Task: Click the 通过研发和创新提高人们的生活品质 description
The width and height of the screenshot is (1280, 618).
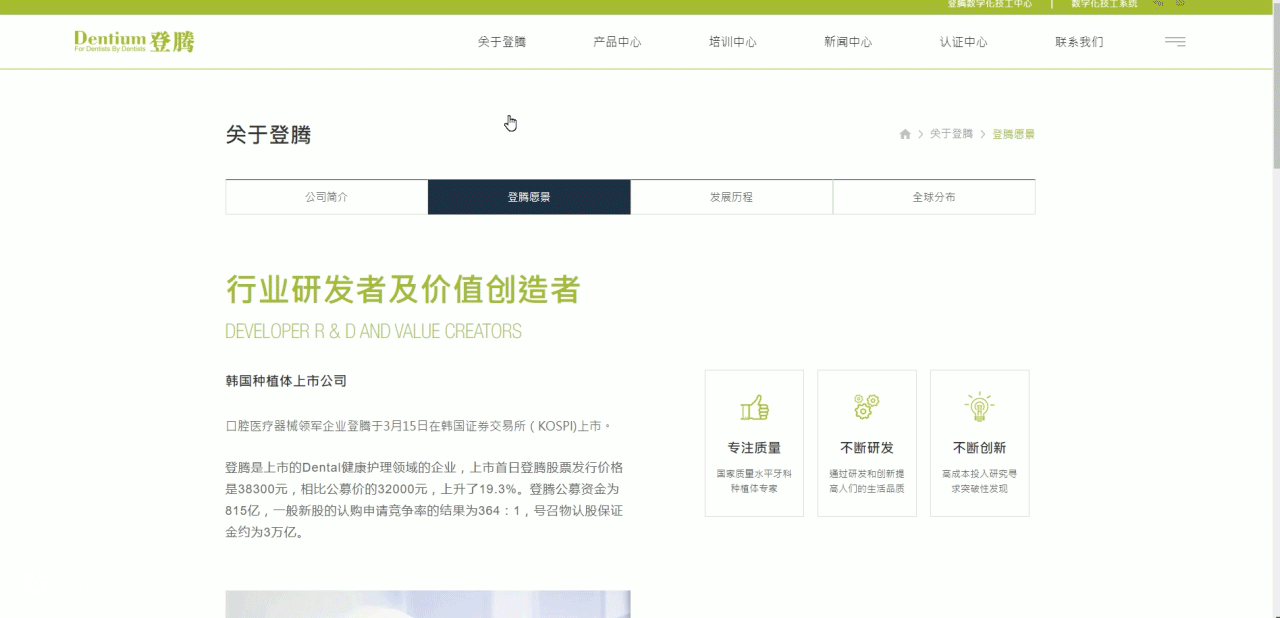Action: point(867,481)
